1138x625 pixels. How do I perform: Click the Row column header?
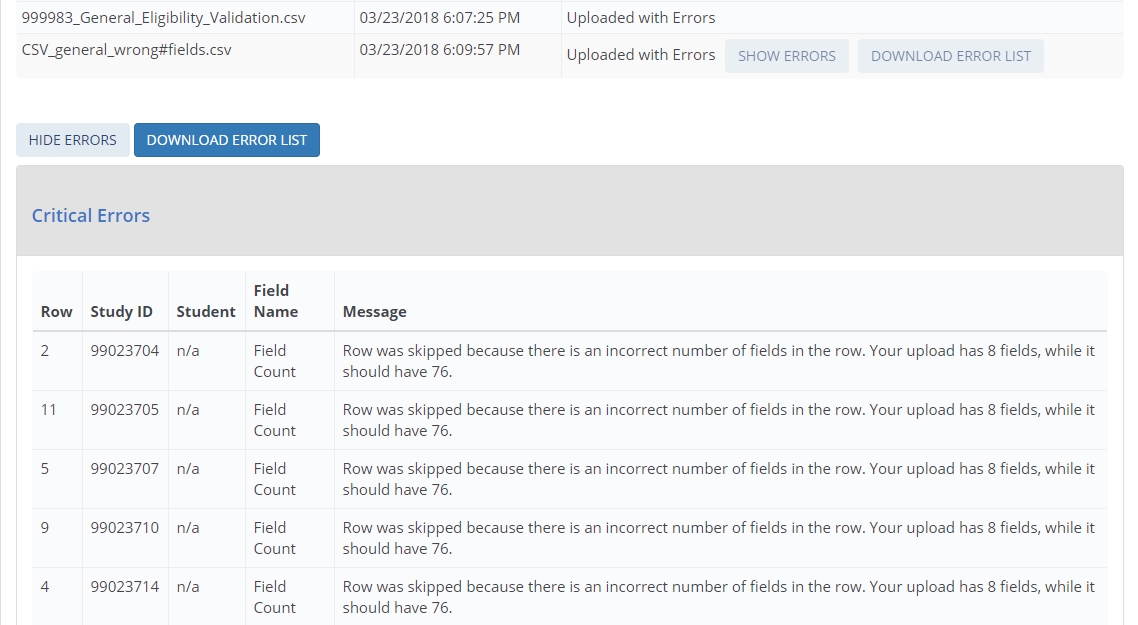coord(56,312)
